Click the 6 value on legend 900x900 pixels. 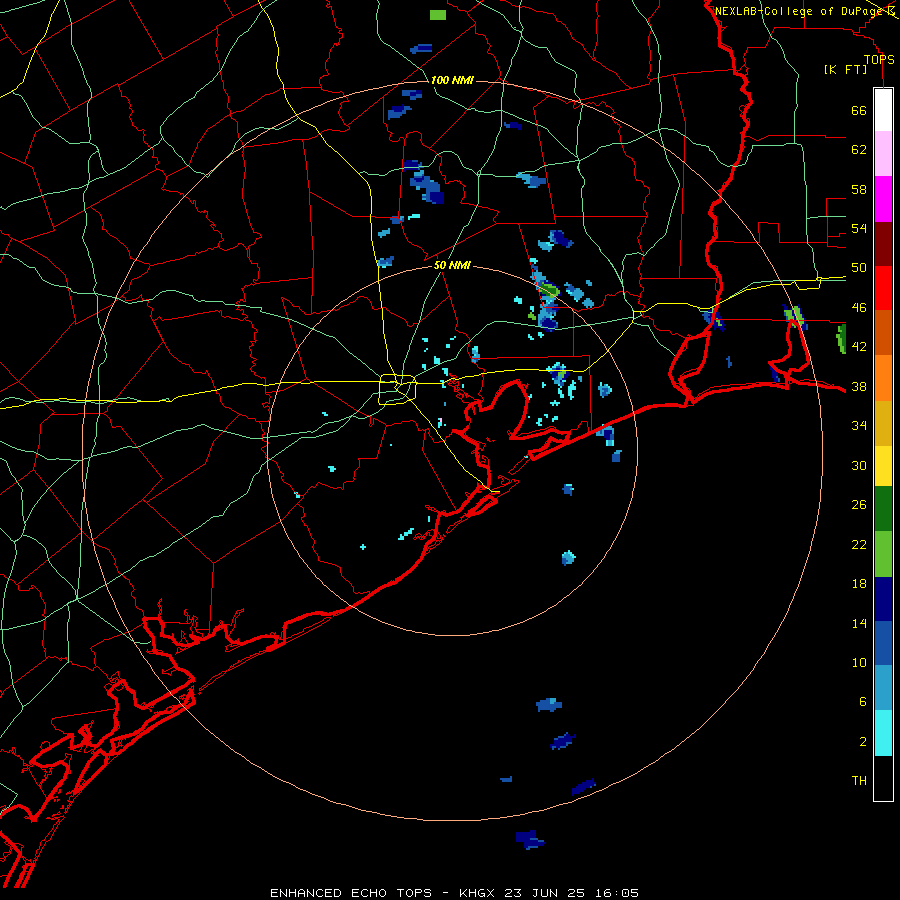pos(863,702)
